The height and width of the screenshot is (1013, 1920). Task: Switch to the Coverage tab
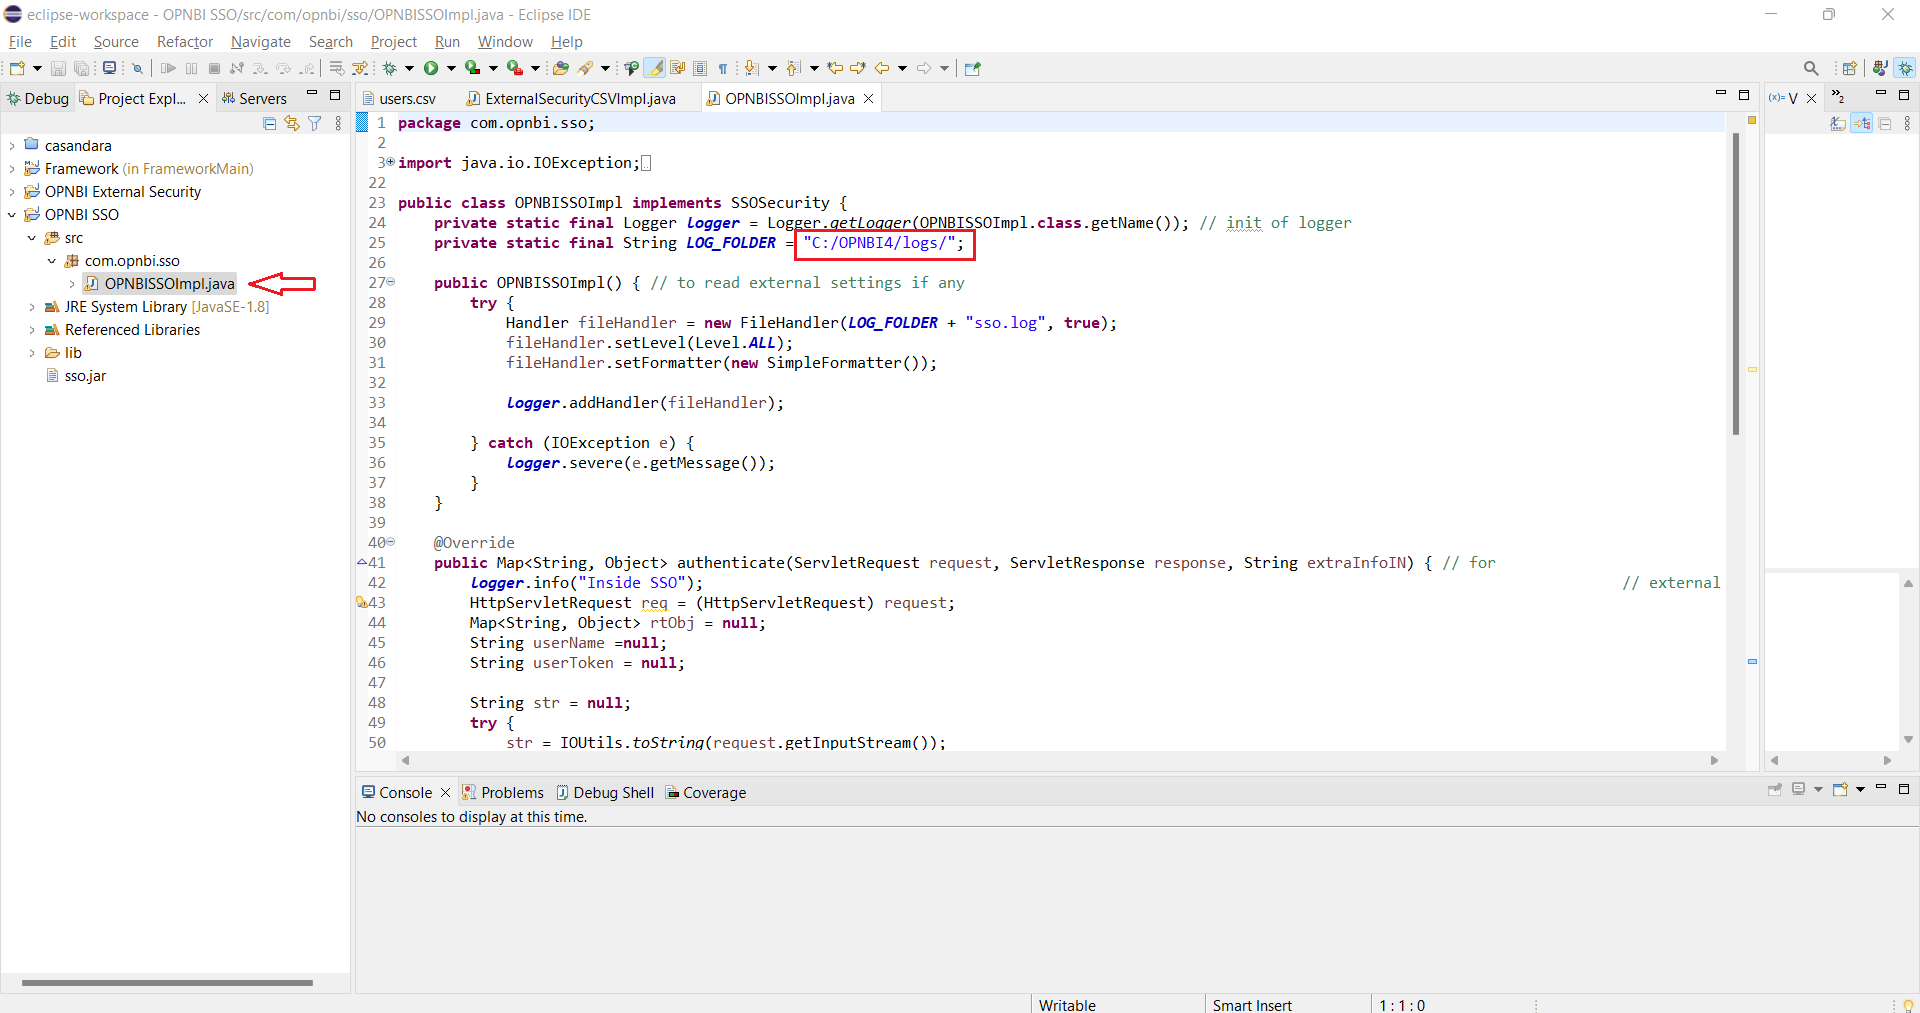coord(706,792)
